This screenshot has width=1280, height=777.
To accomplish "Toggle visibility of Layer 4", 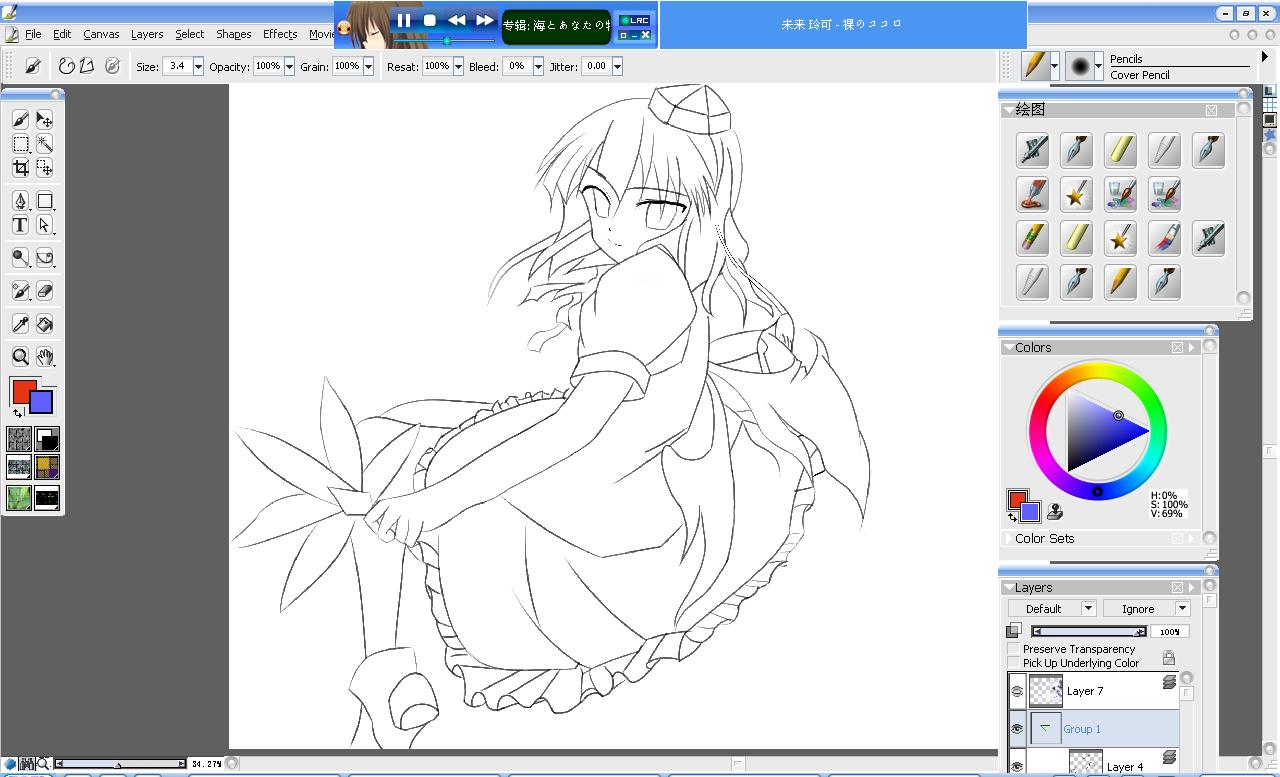I will 1017,766.
